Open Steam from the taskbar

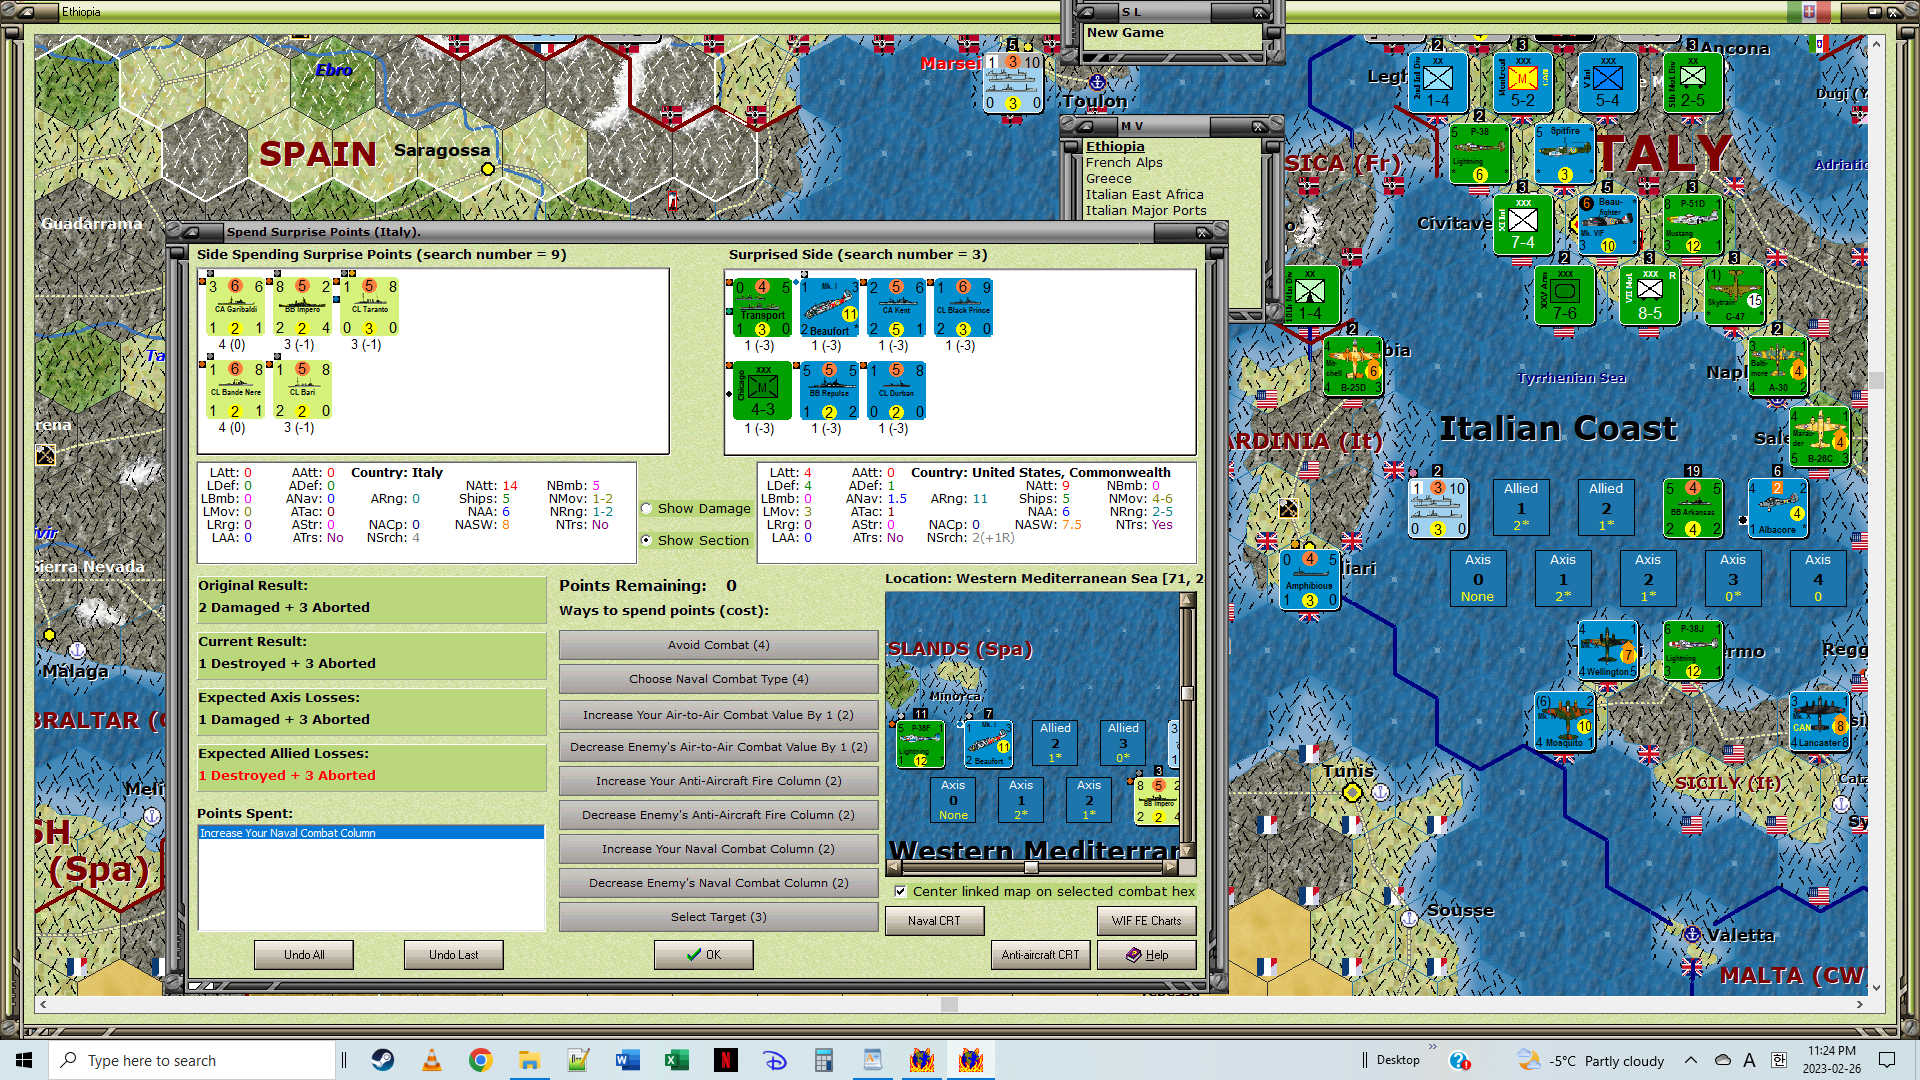click(383, 1060)
